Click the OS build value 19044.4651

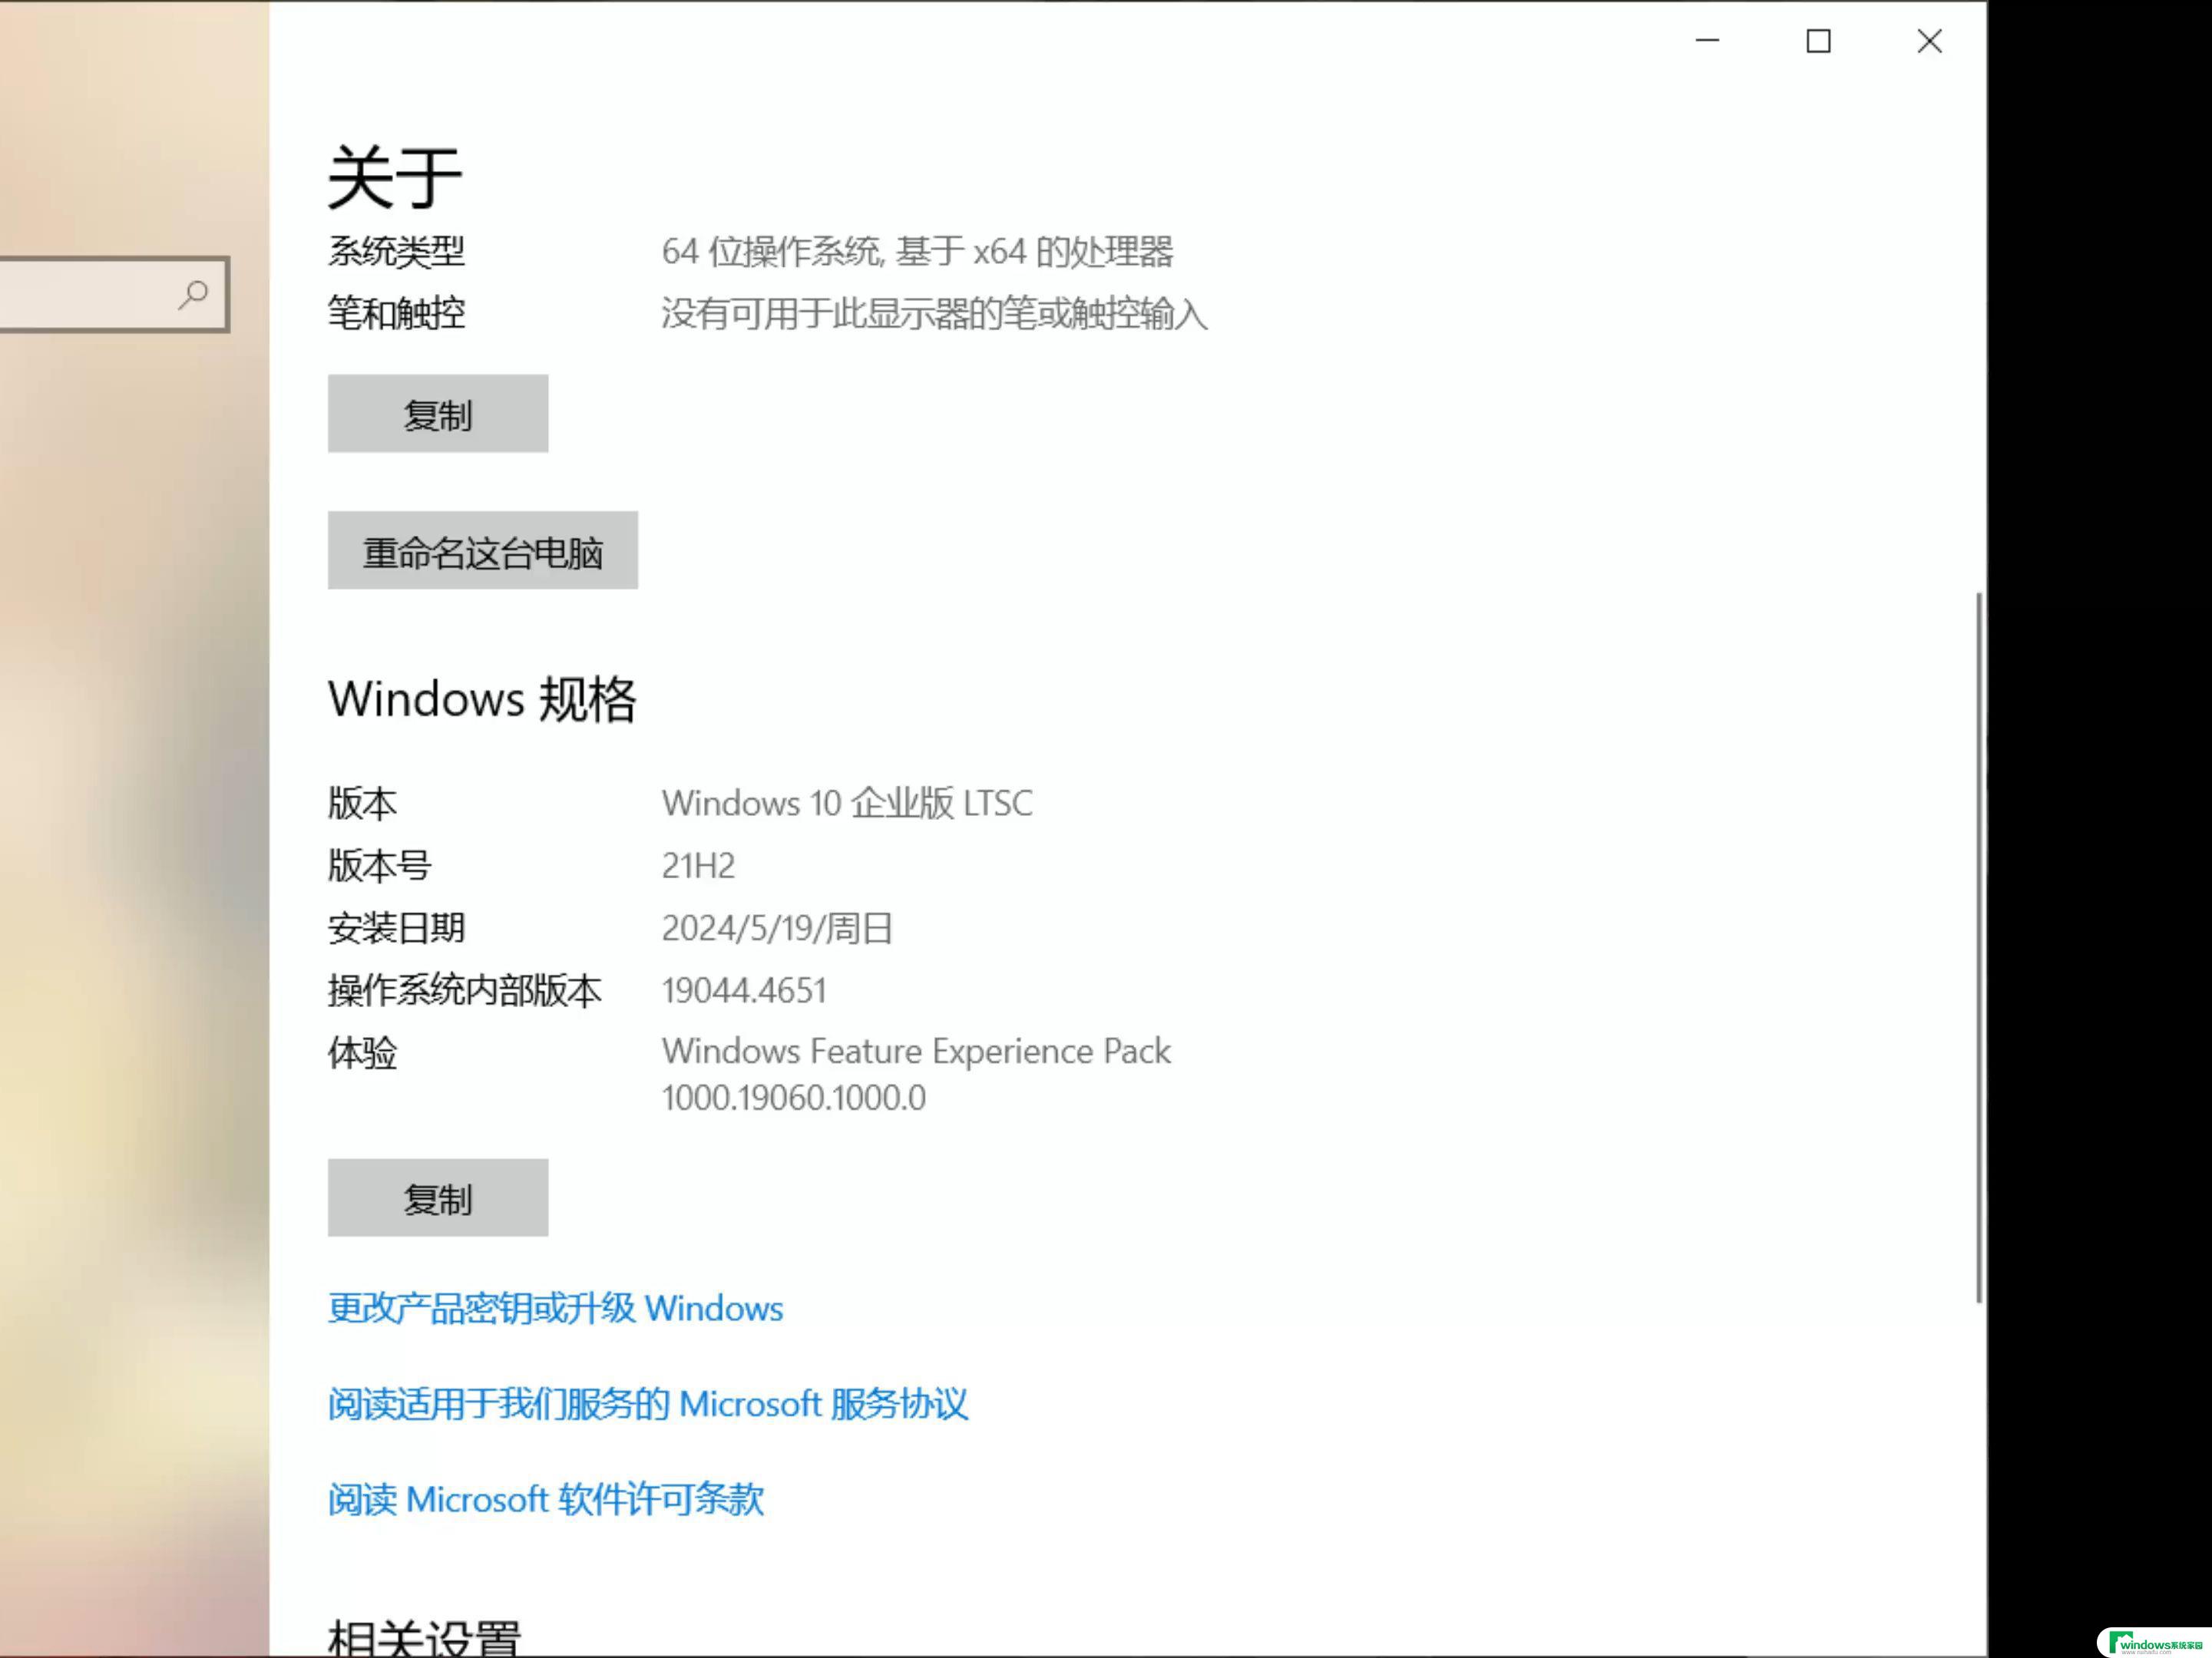click(x=744, y=991)
